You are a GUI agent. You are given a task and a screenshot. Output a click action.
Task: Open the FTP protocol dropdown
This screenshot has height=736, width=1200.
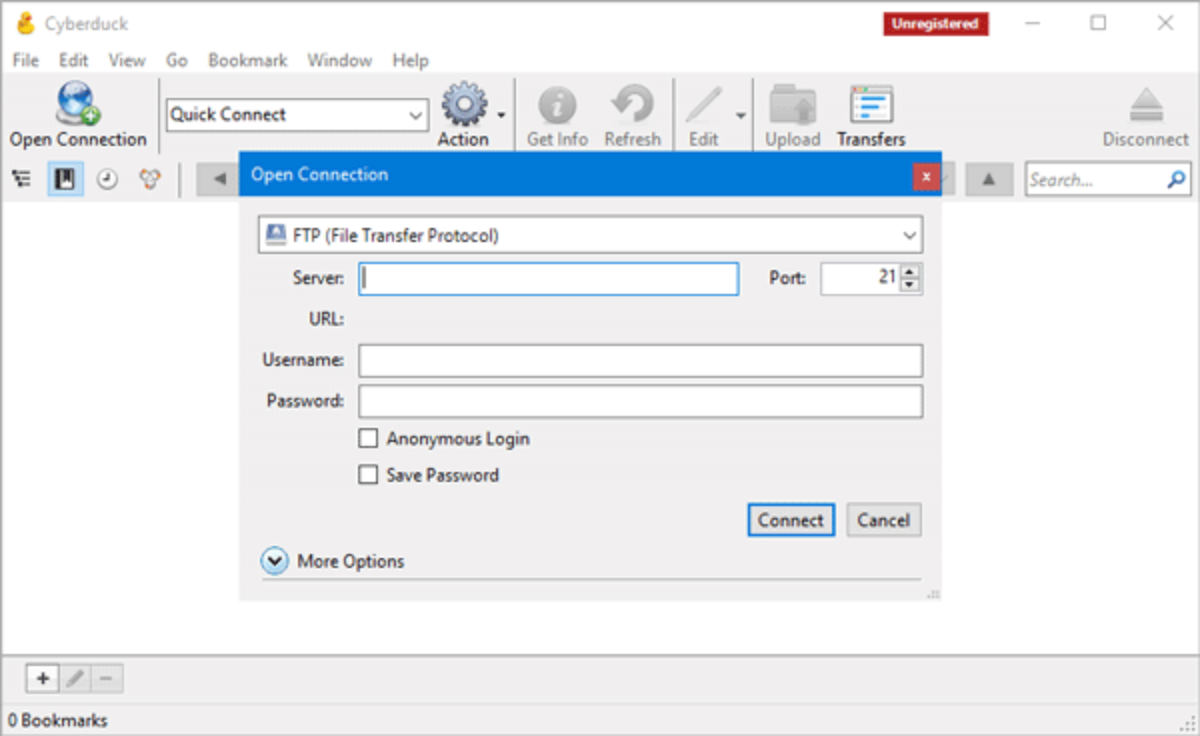click(590, 236)
